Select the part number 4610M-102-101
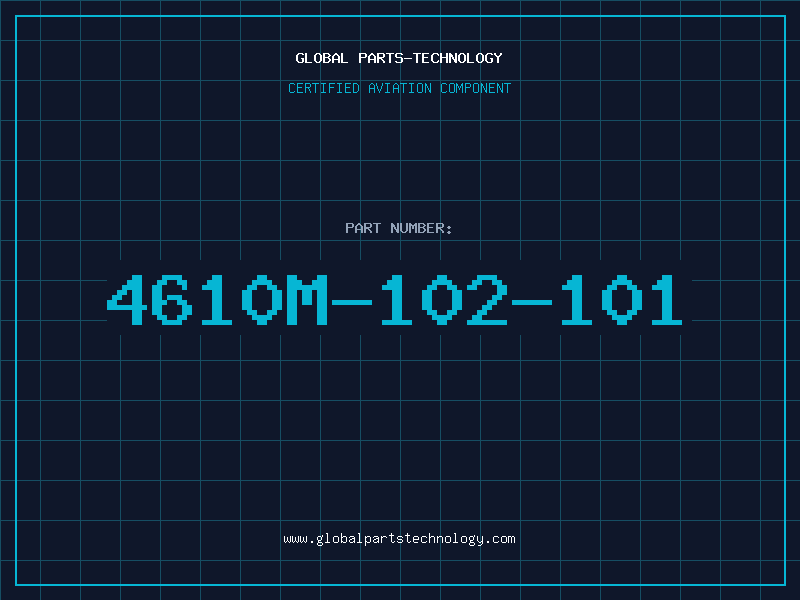800x600 pixels. 394,299
